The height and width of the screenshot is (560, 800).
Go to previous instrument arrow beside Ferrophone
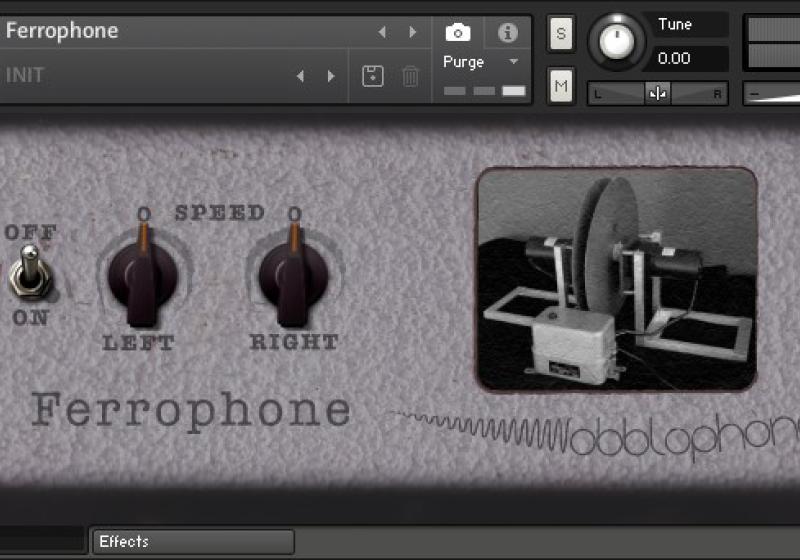coord(381,32)
